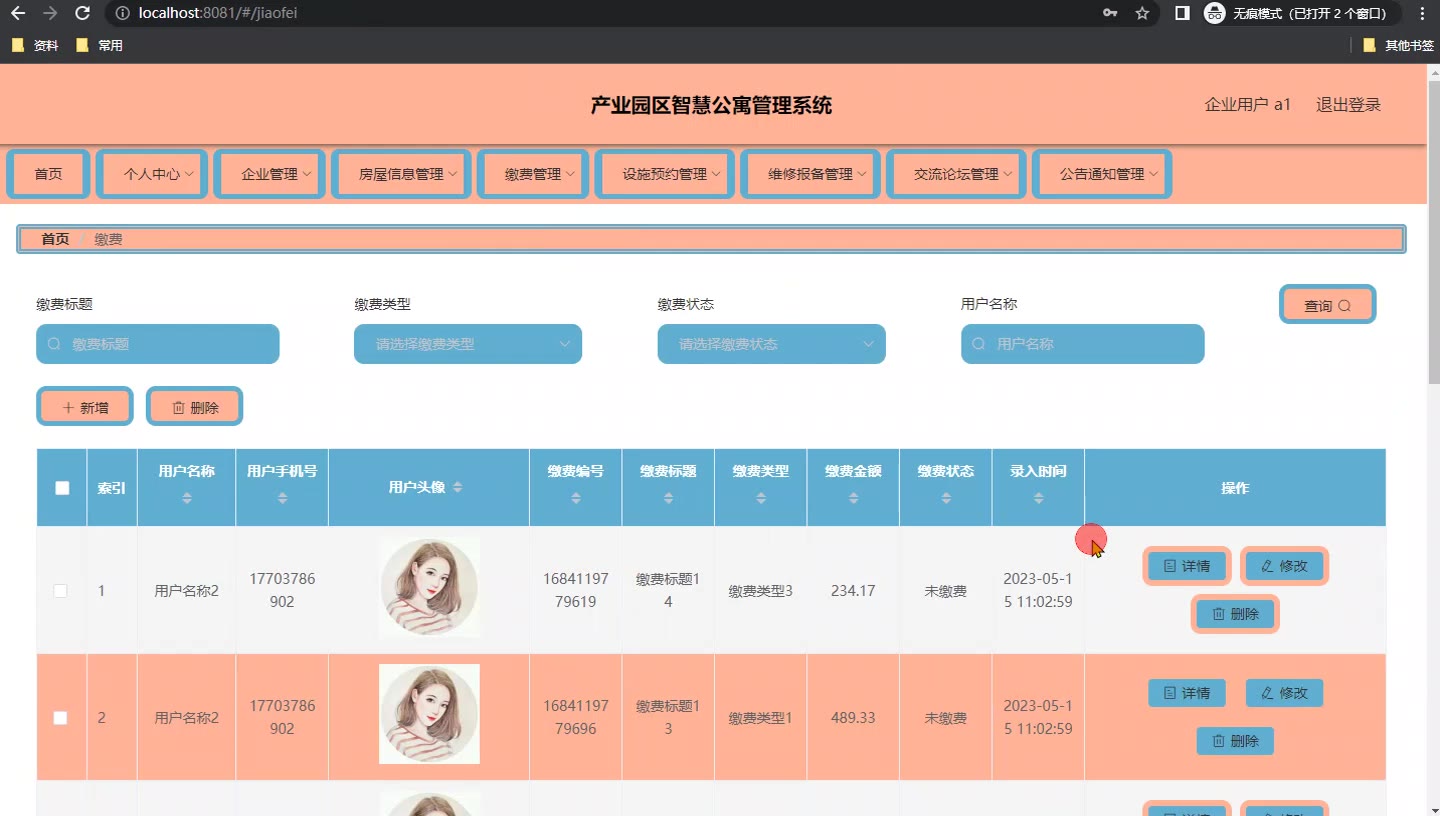This screenshot has height=816, width=1440.
Task: Sort table by 缴费金额 column arrows
Action: tap(853, 498)
